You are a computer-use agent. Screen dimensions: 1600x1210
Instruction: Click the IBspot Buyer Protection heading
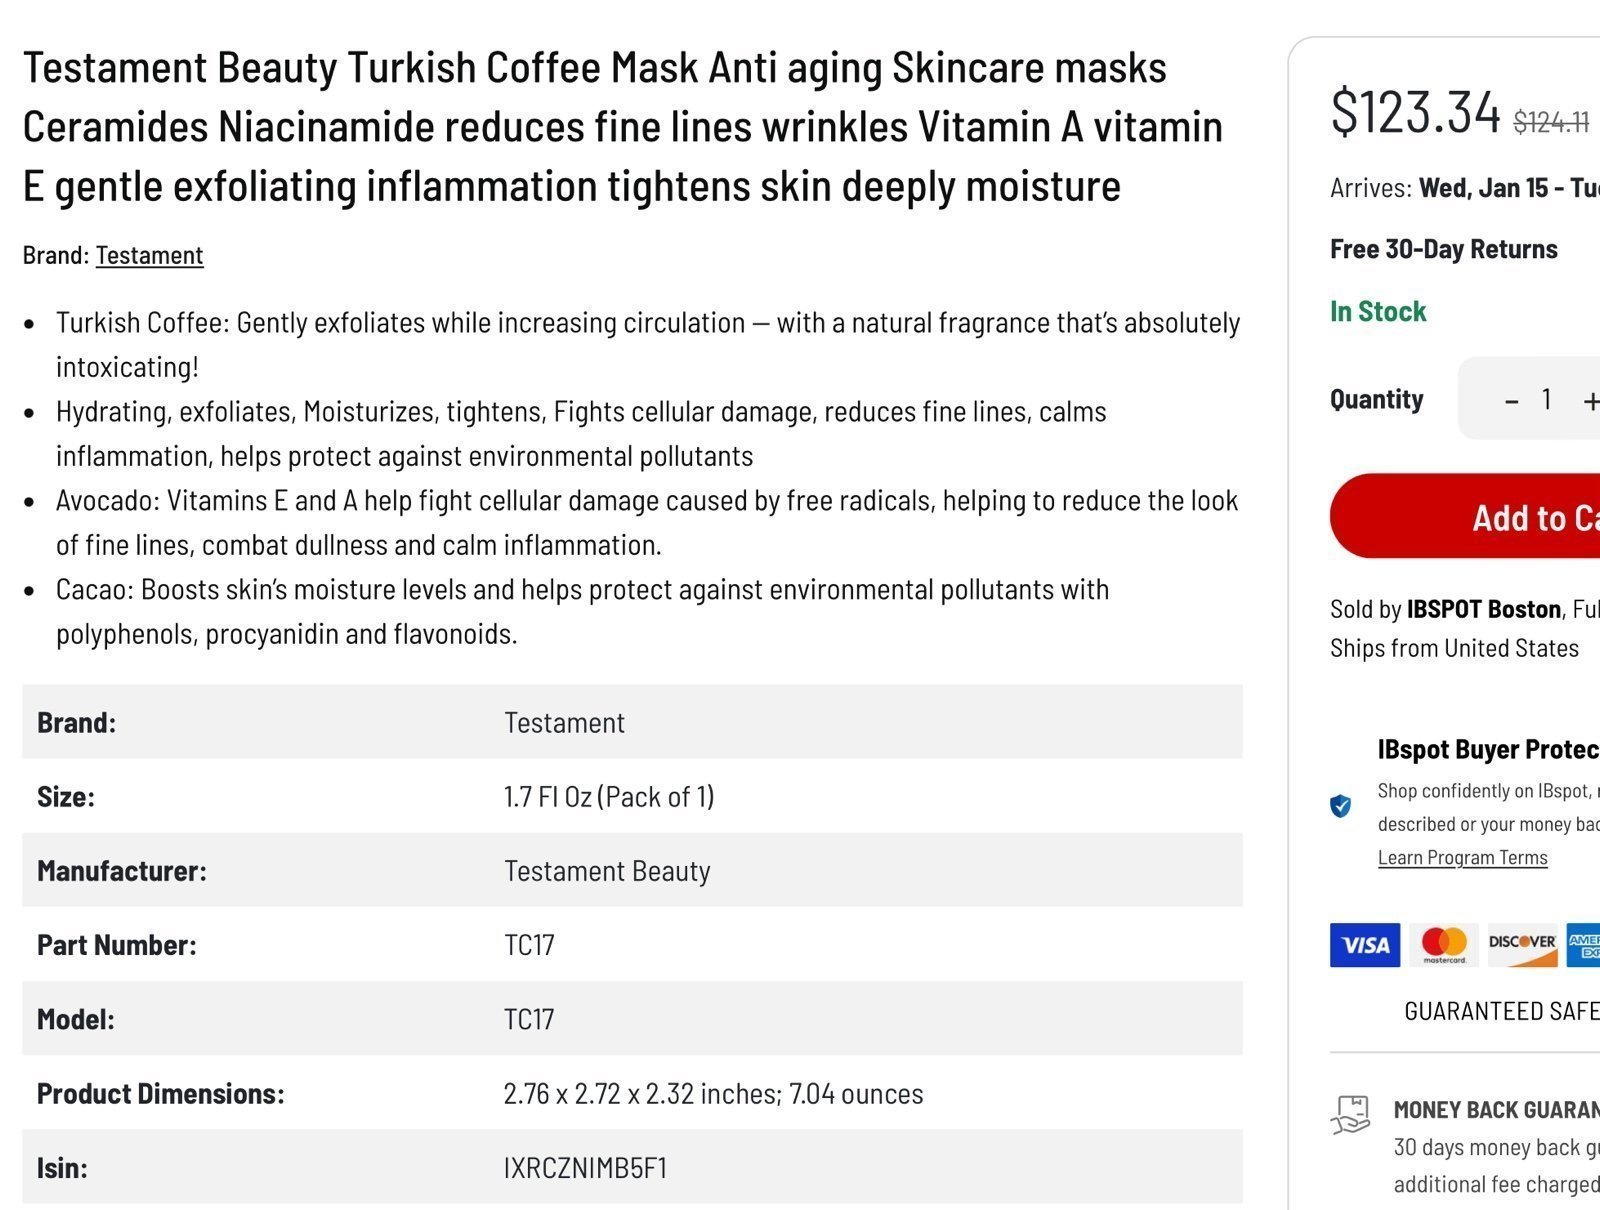(1488, 750)
